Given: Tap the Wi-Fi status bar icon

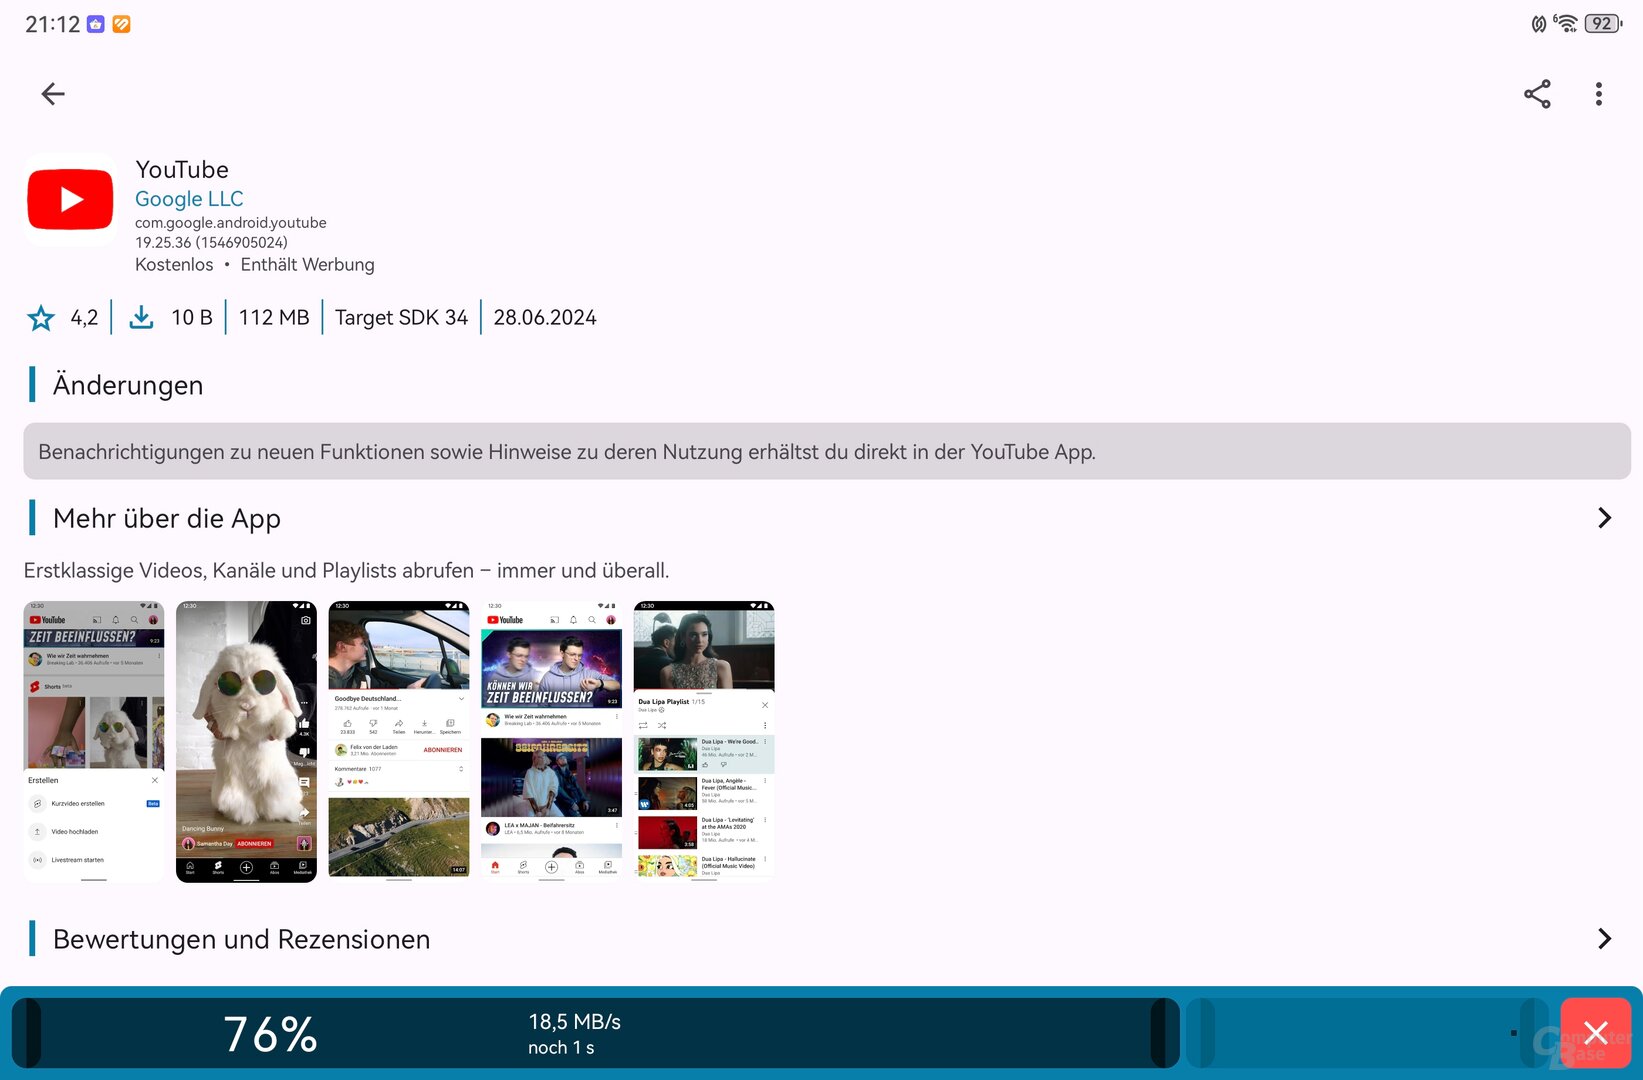Looking at the screenshot, I should (1566, 23).
